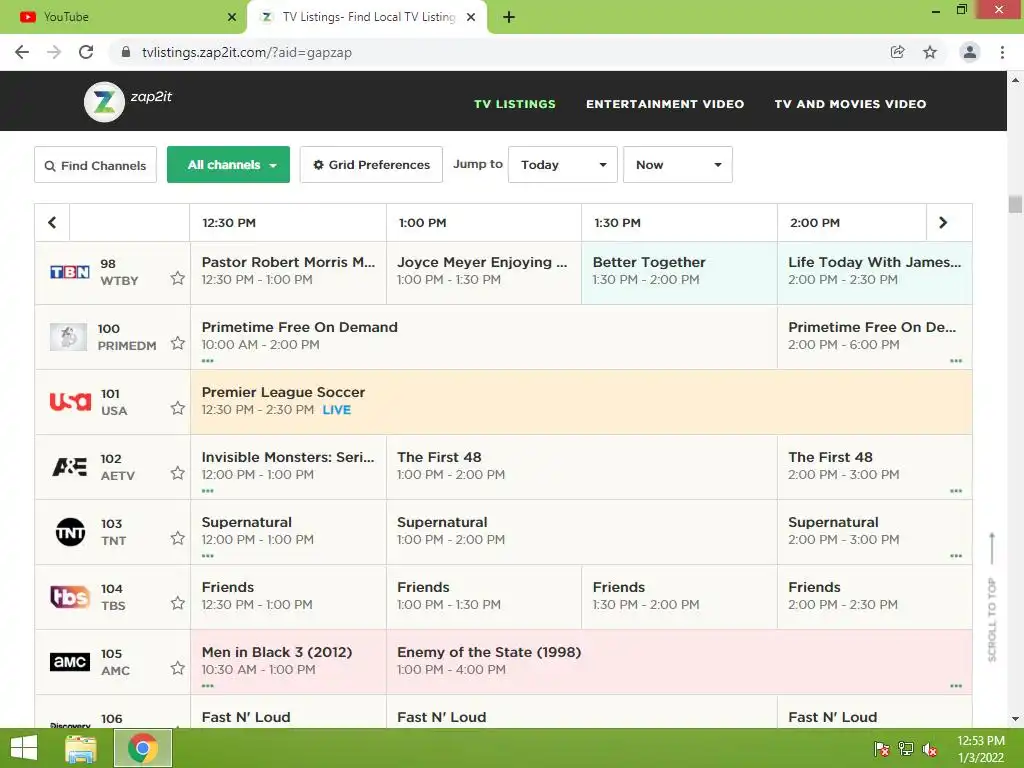The height and width of the screenshot is (768, 1024).
Task: Go back in browser history
Action: click(22, 52)
